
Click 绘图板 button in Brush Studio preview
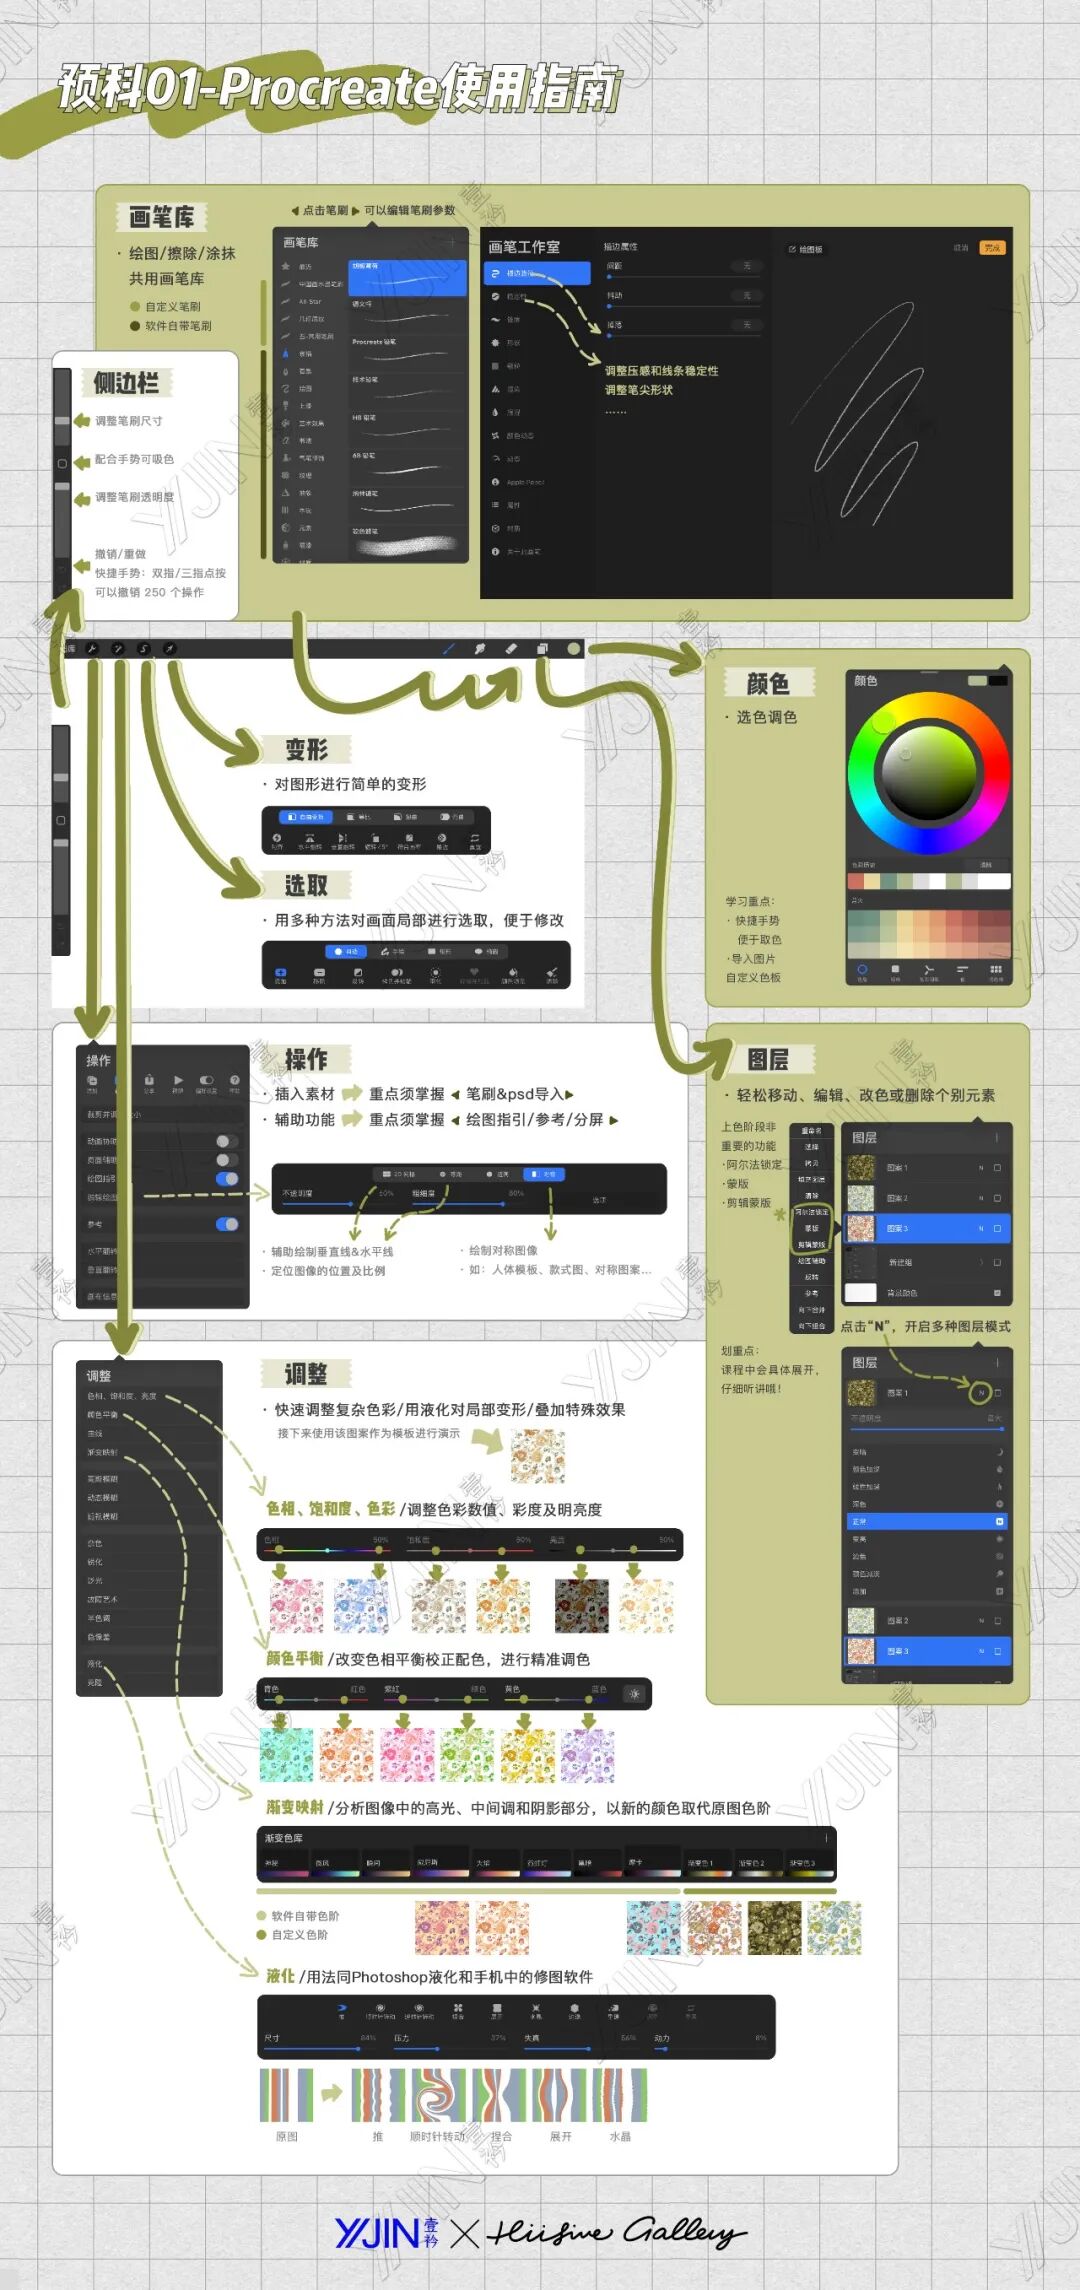805,249
